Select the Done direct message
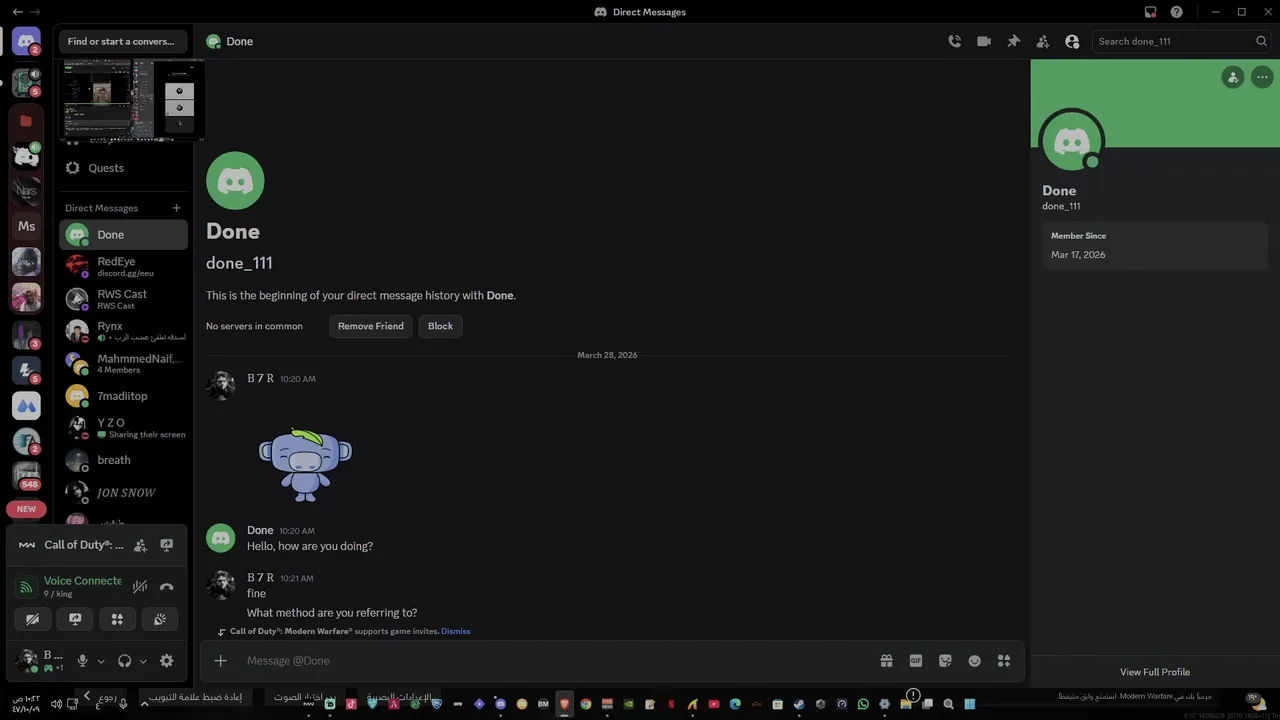The width and height of the screenshot is (1280, 720). point(123,235)
